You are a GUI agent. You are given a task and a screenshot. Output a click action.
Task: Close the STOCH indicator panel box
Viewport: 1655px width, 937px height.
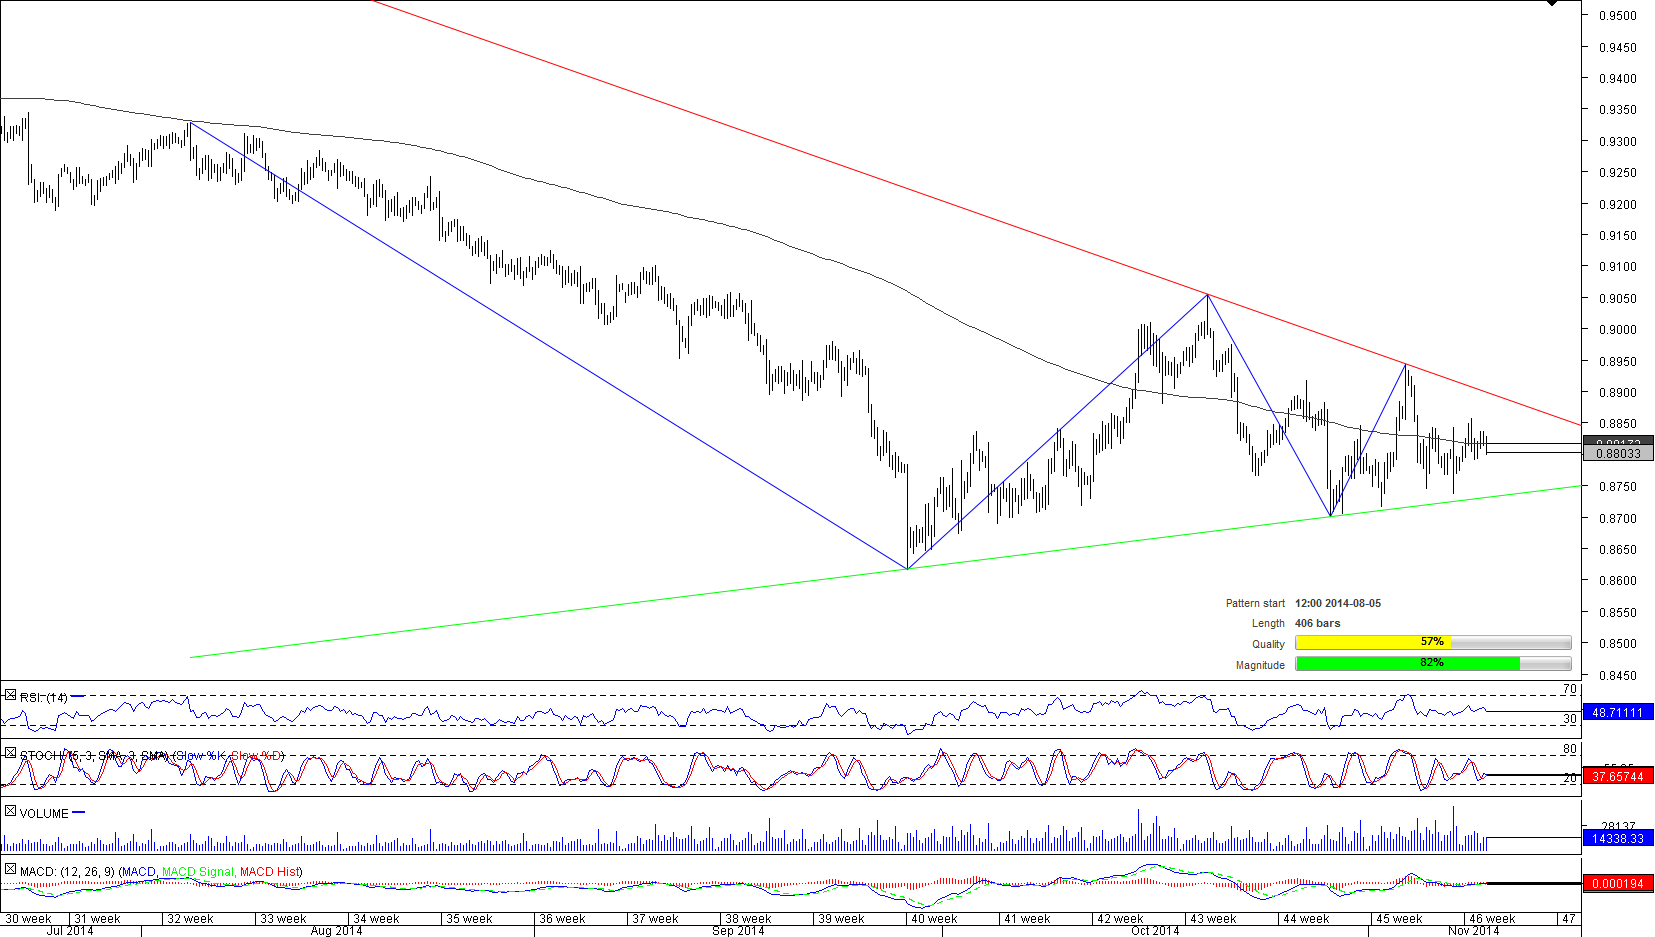[10, 753]
